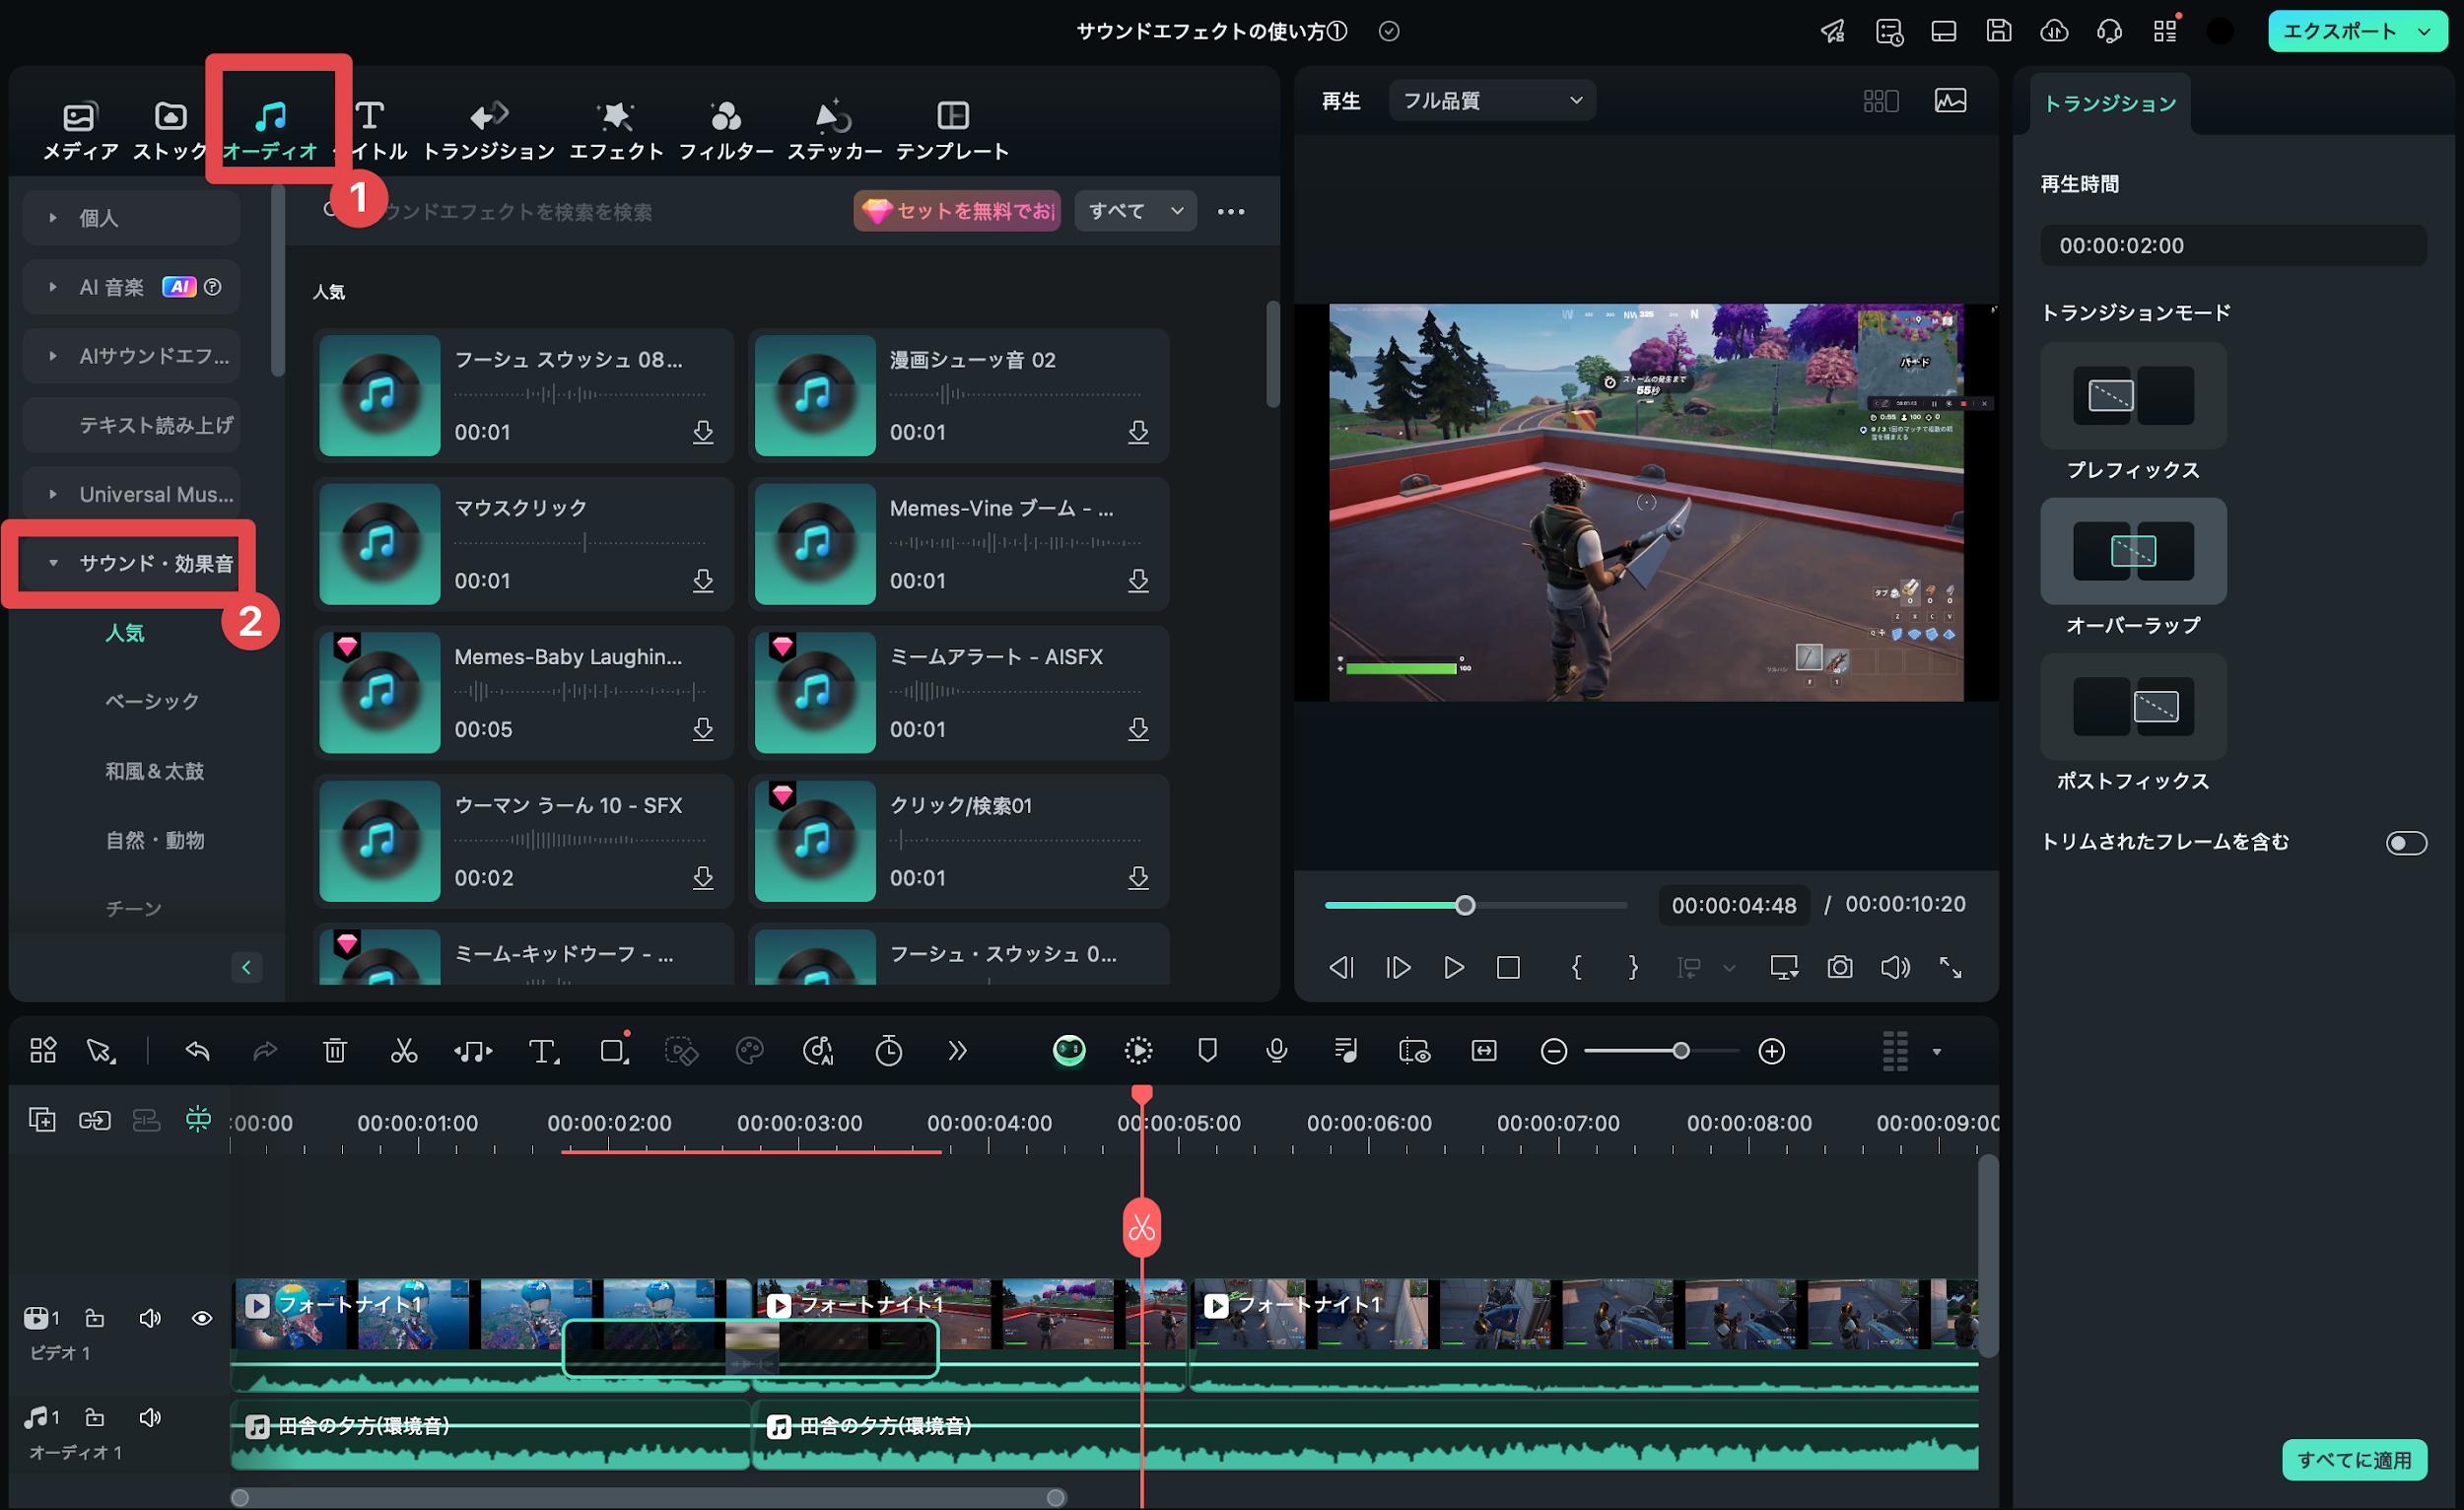
Task: Start voiceover recording with microphone icon
Action: pyautogui.click(x=1276, y=1051)
